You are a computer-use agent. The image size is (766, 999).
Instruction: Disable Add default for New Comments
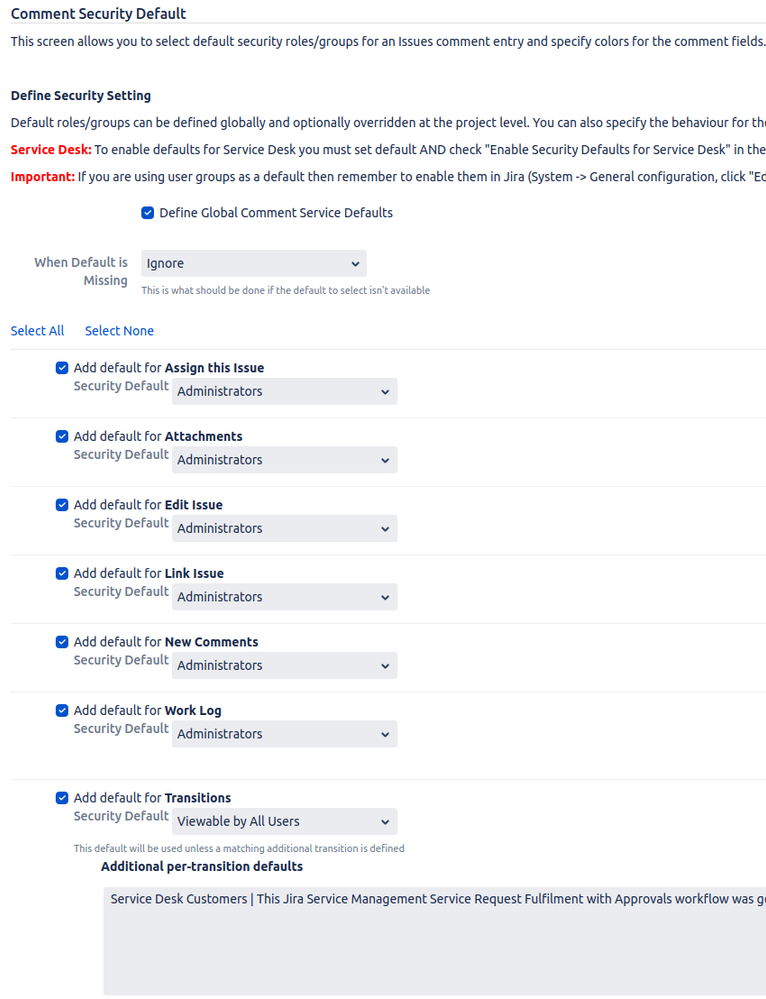click(61, 642)
